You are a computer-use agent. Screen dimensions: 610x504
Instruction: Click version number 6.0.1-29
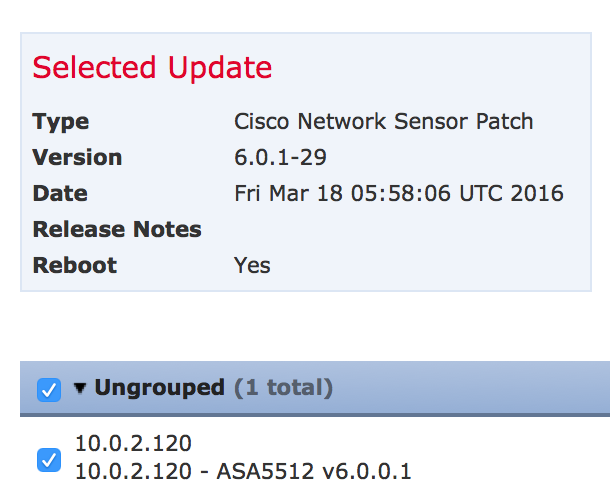click(280, 158)
